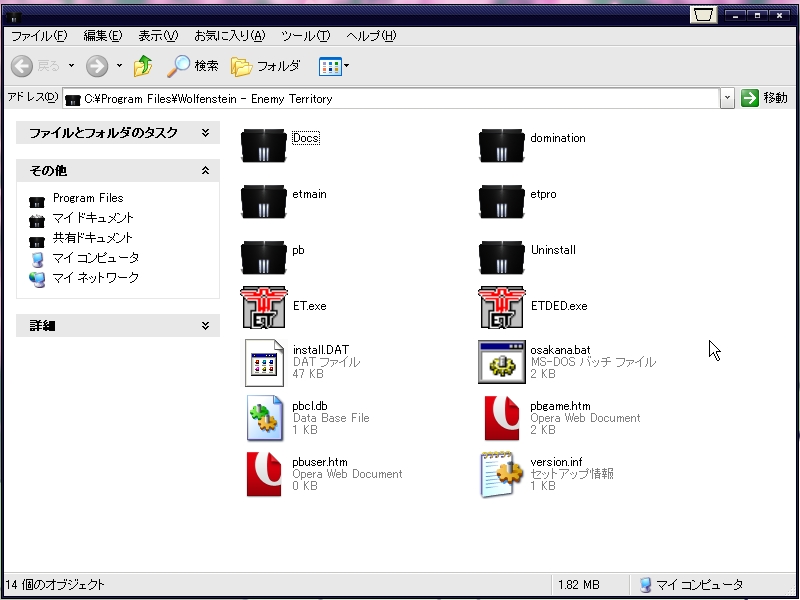Select the ETDED.exe file name label
The image size is (800, 600).
pos(559,306)
